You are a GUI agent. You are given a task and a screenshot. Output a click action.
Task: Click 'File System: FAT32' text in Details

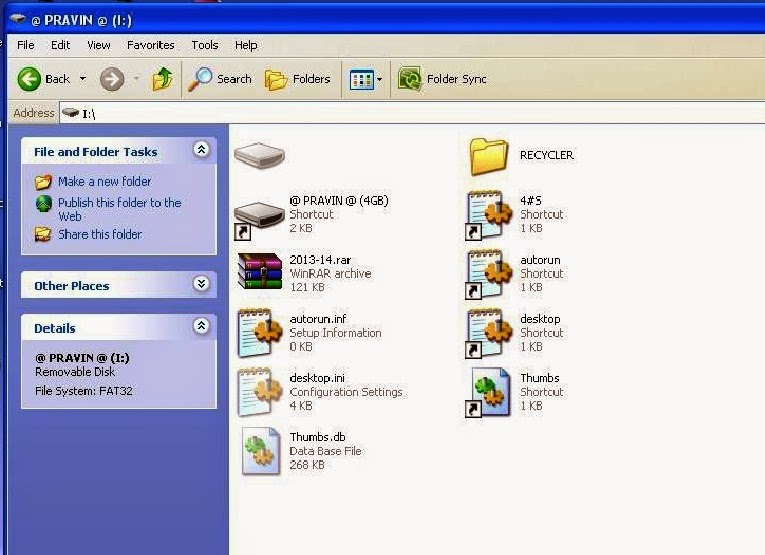(x=84, y=391)
